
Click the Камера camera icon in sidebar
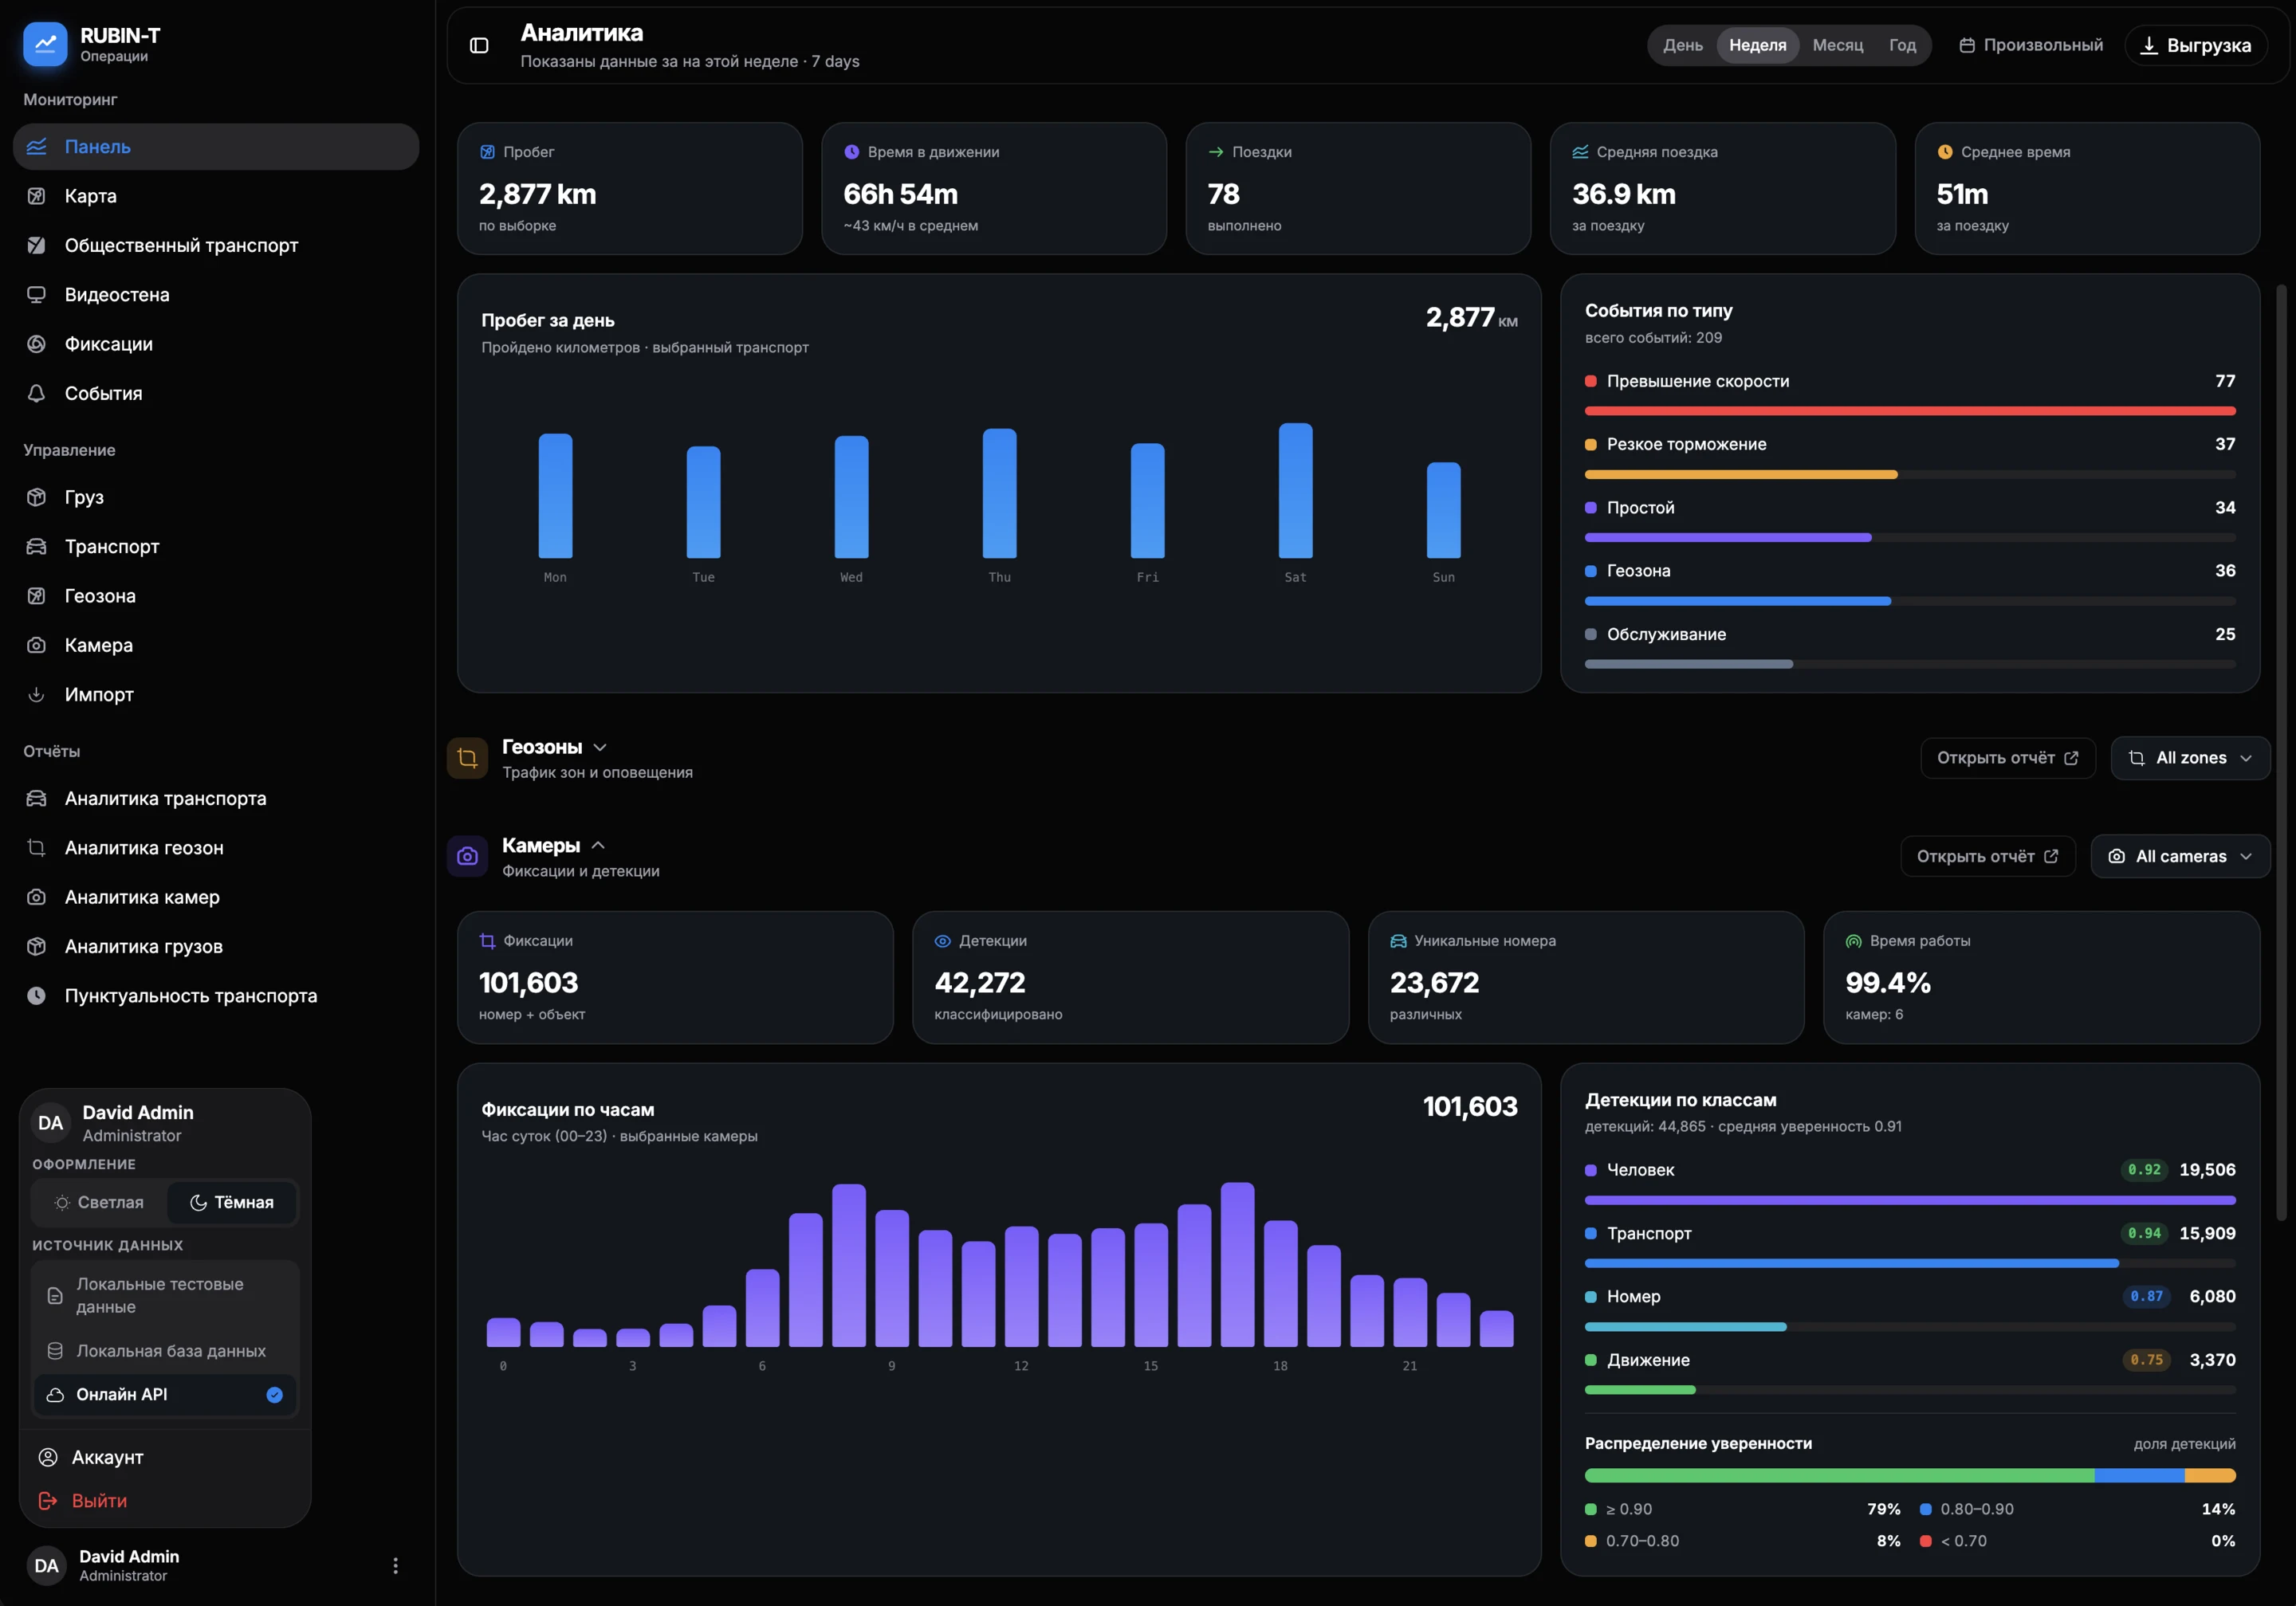37,645
